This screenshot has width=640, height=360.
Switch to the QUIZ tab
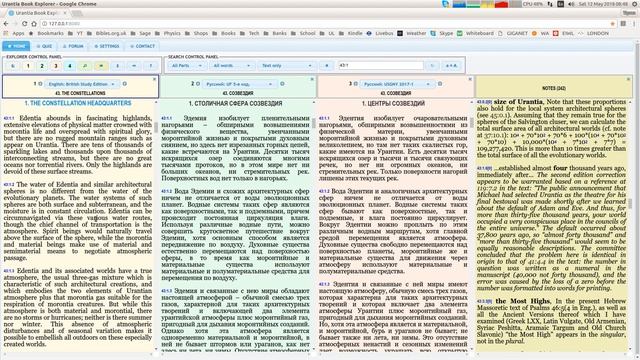point(44,46)
